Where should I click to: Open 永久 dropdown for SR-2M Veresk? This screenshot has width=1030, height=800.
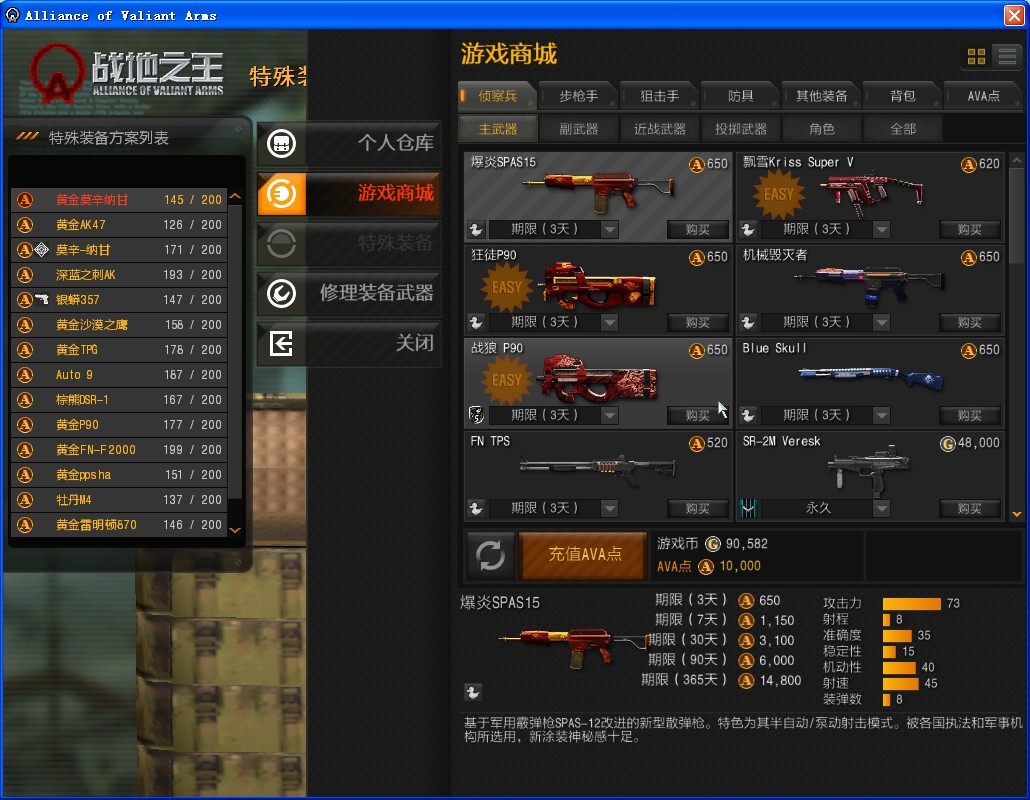point(882,508)
